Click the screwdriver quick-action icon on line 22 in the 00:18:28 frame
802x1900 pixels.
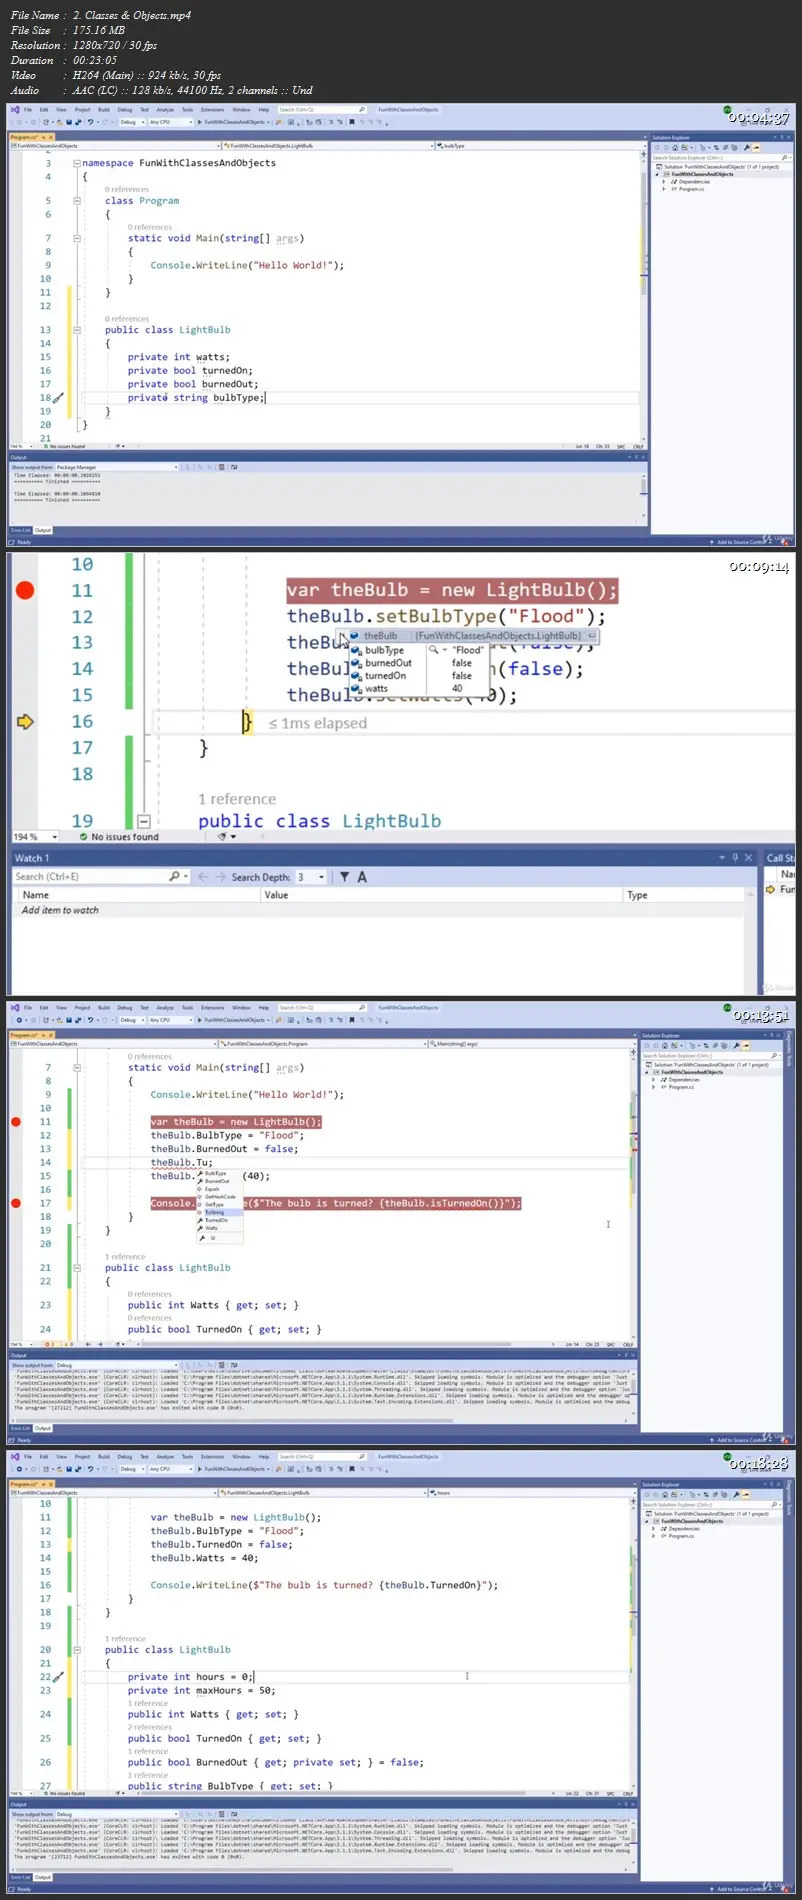[x=58, y=1677]
